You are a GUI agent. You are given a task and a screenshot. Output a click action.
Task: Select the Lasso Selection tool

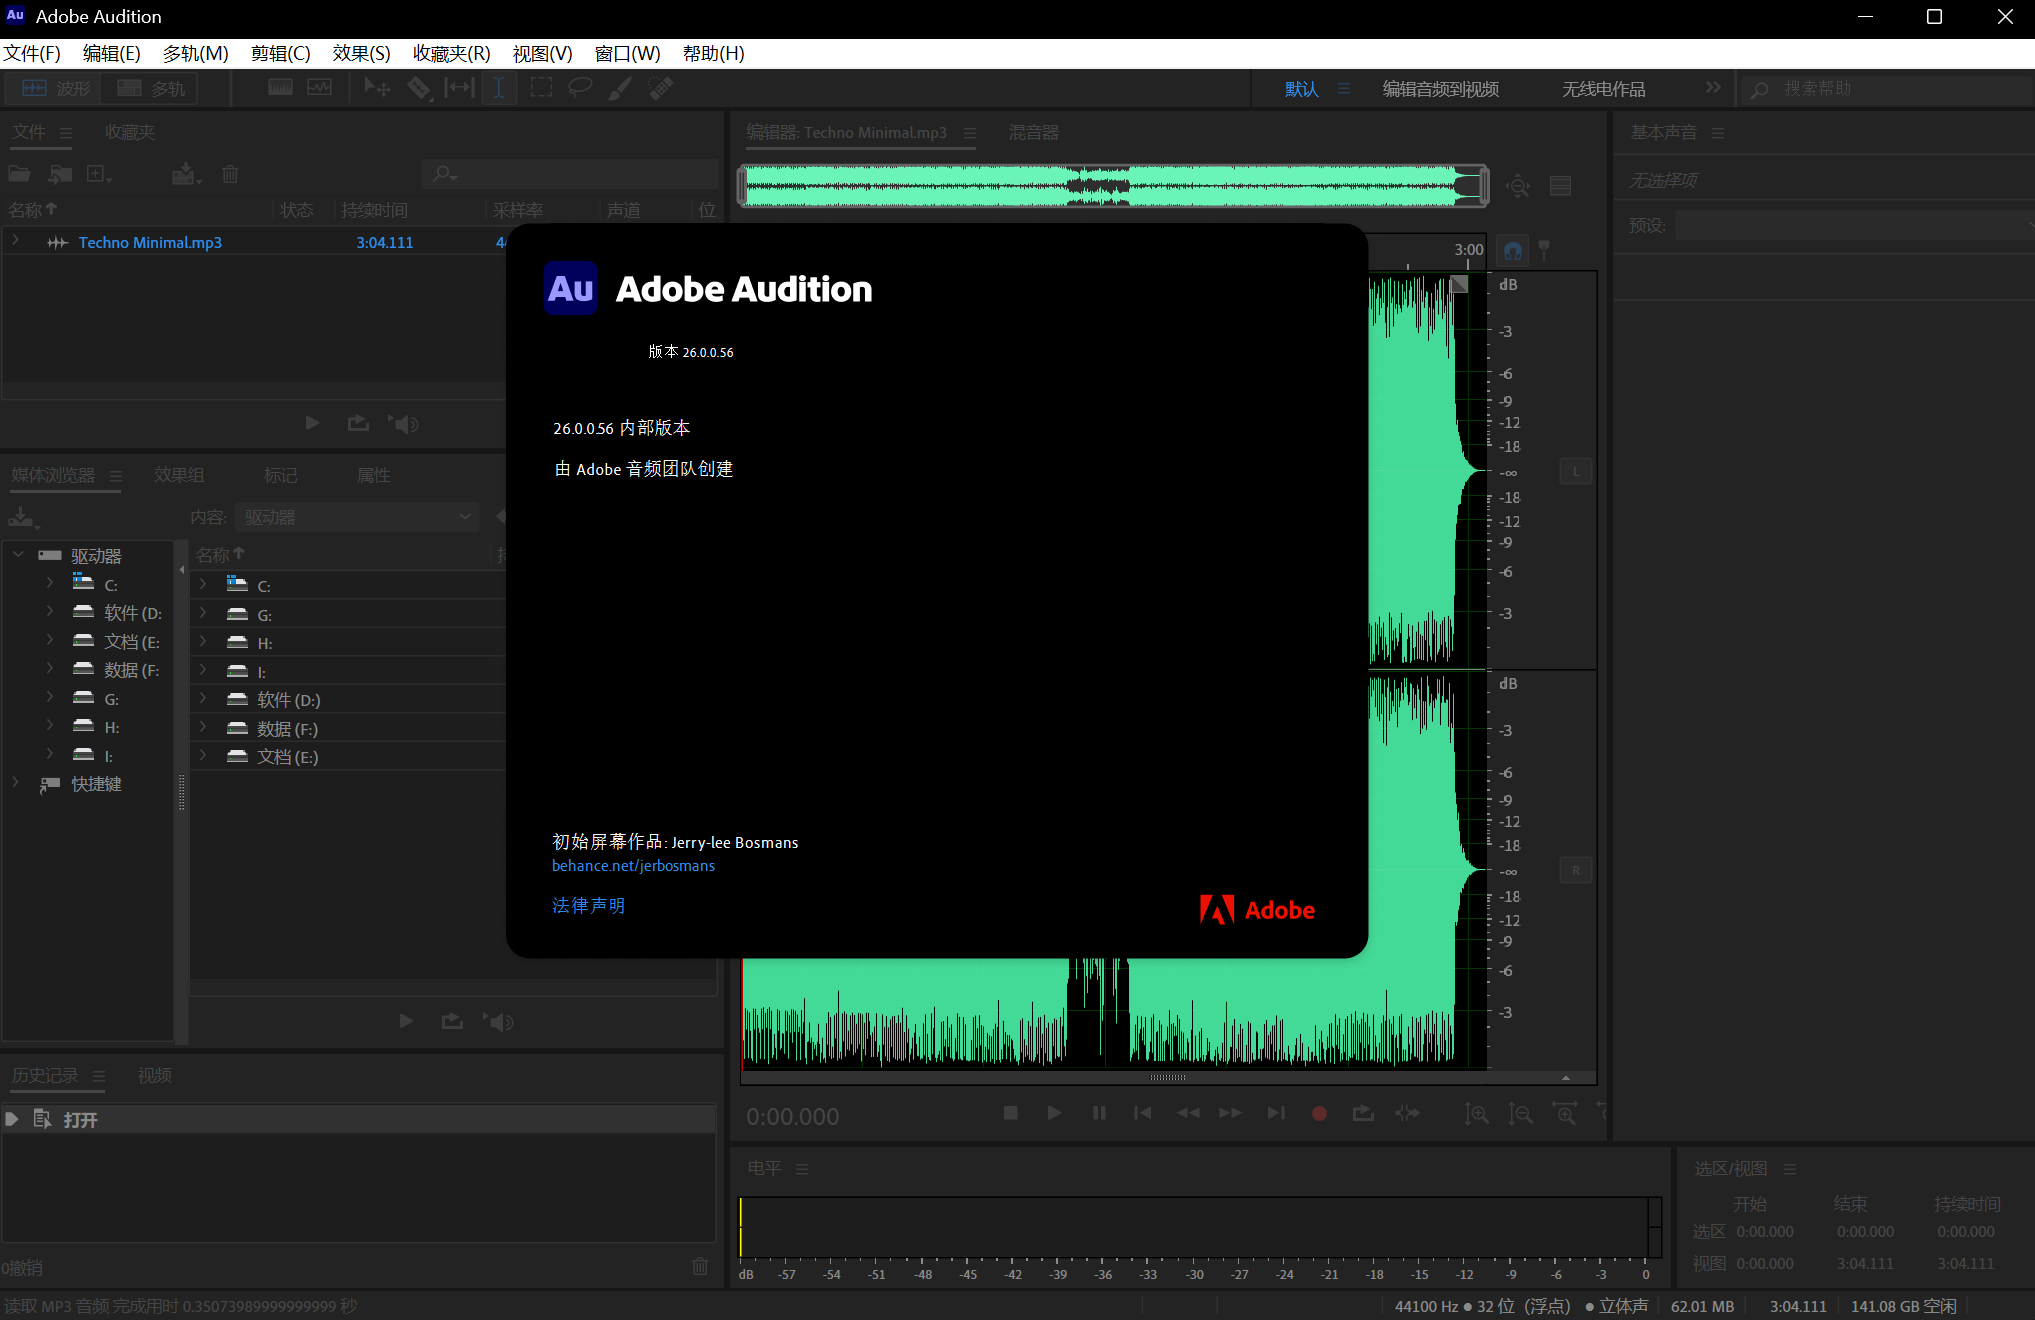580,88
